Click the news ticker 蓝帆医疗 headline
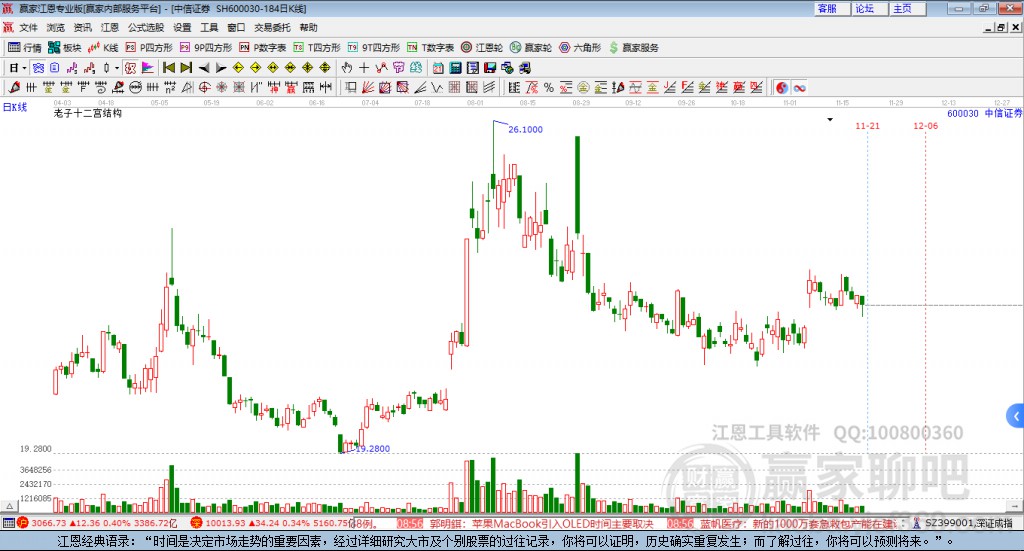The height and width of the screenshot is (551, 1024). (x=798, y=524)
